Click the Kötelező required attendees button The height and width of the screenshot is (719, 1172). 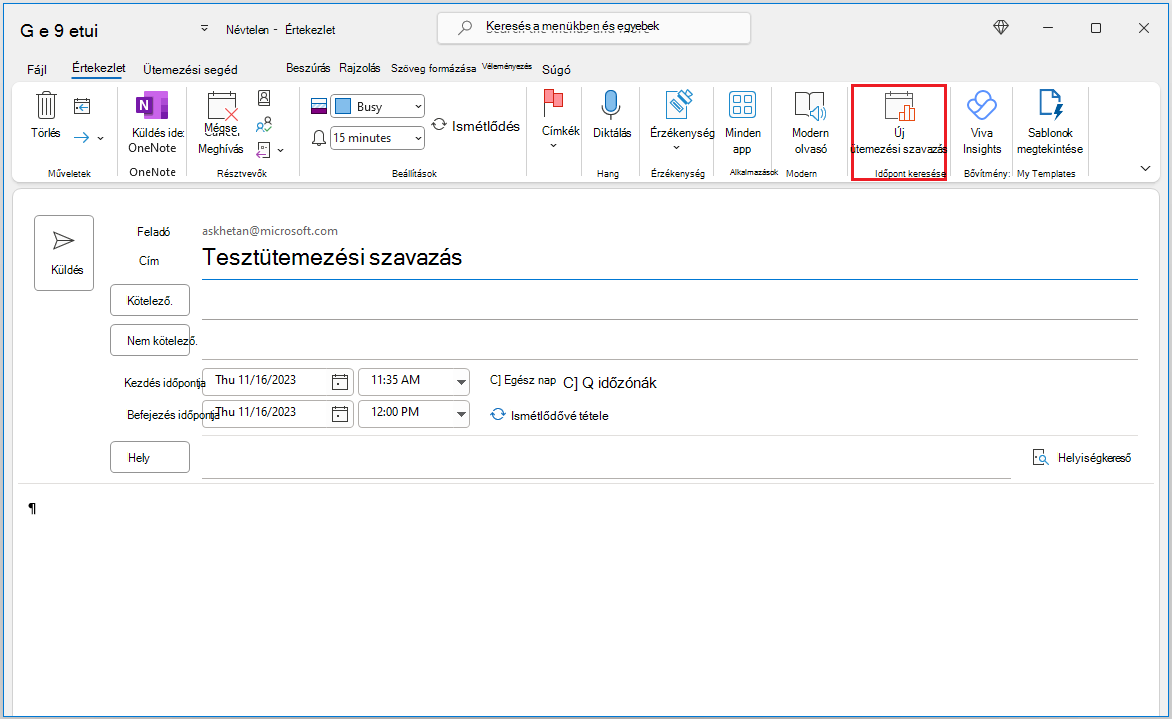click(x=149, y=300)
